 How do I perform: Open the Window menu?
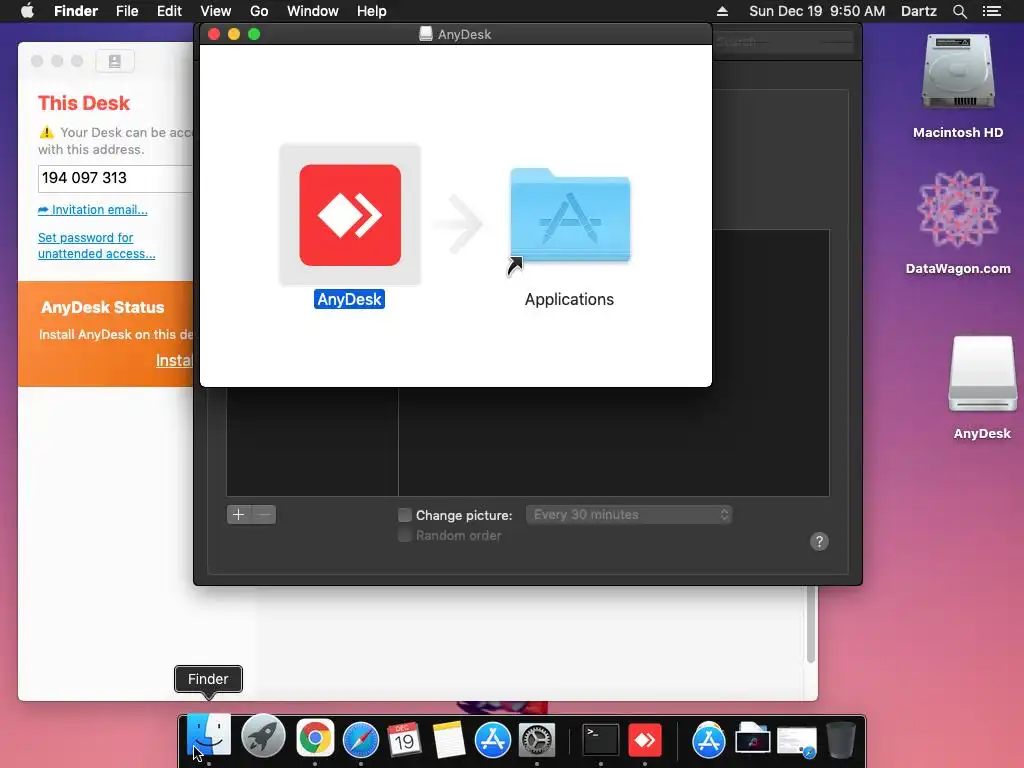313,11
